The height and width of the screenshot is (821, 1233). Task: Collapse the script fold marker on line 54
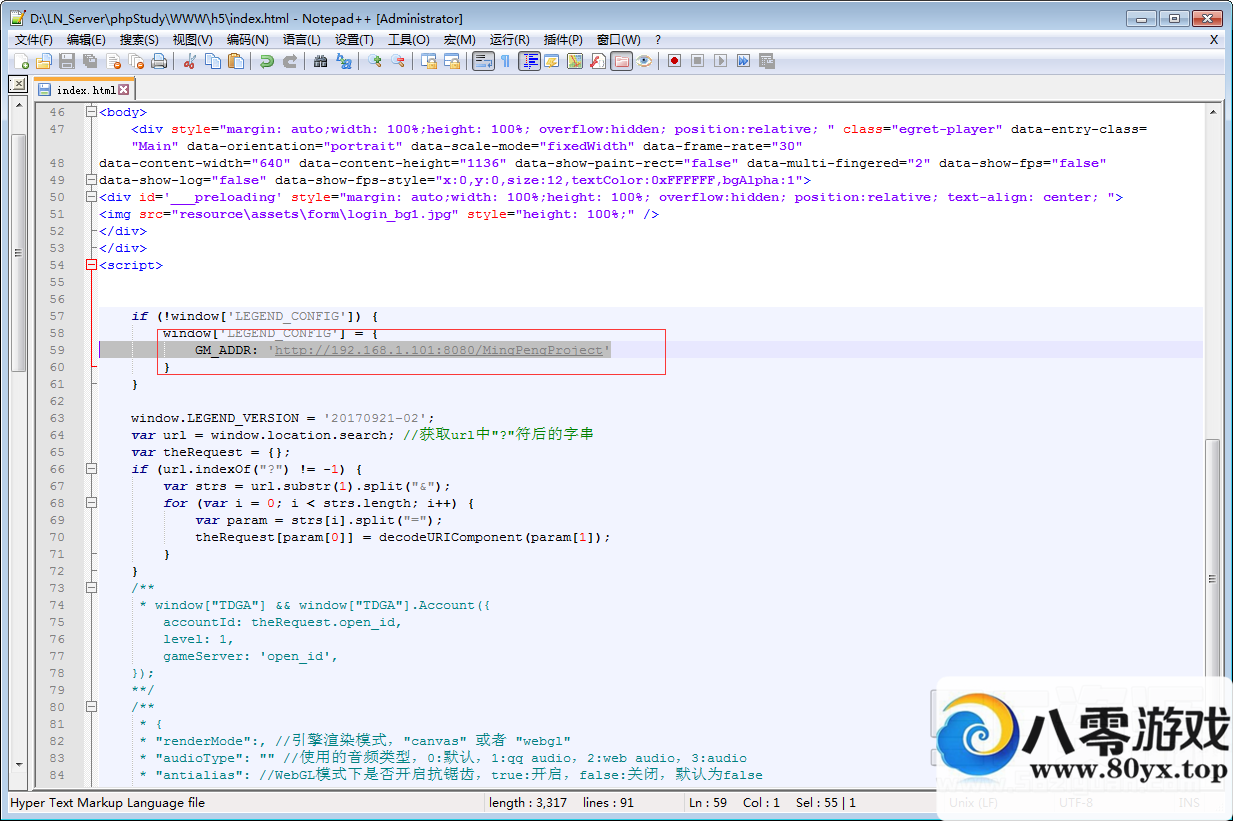click(x=91, y=265)
